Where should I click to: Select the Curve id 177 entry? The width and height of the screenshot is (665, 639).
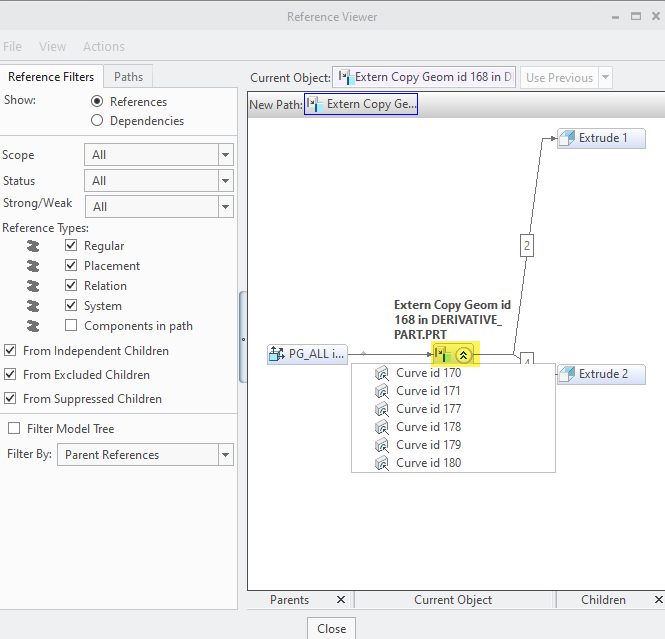click(428, 409)
